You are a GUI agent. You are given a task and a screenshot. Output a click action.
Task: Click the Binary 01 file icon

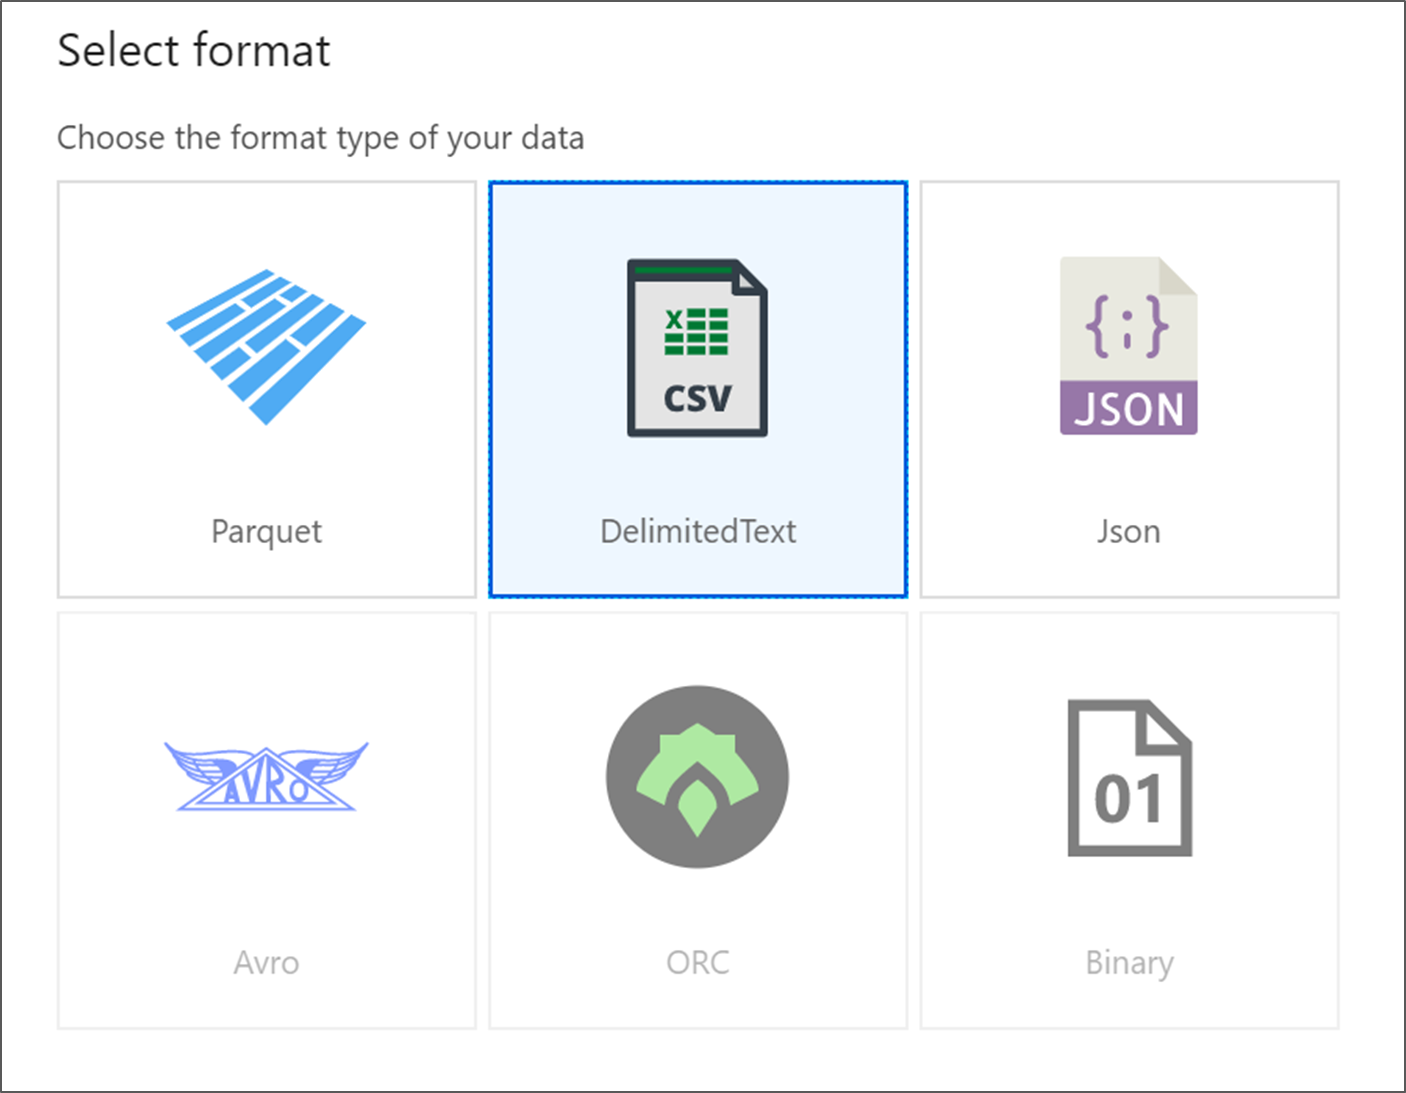point(1128,780)
